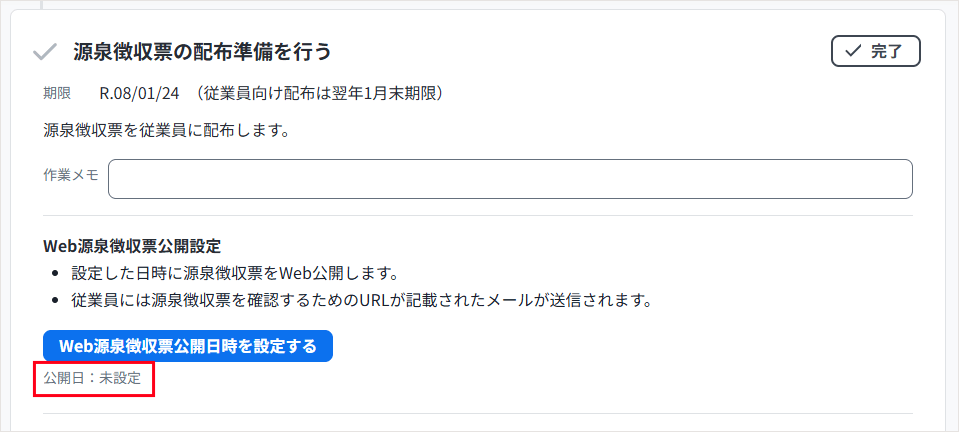Select the 源泉徴収票の配布準備を行う task title
The image size is (959, 432).
pyautogui.click(x=202, y=51)
